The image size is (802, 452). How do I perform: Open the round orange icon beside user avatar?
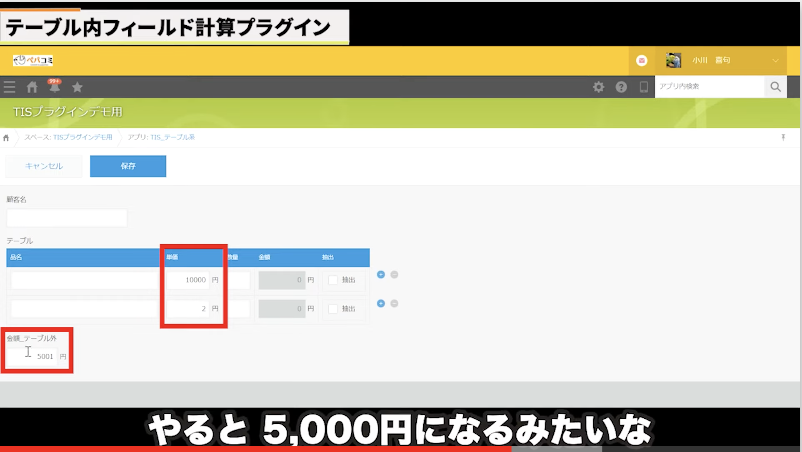pos(641,61)
